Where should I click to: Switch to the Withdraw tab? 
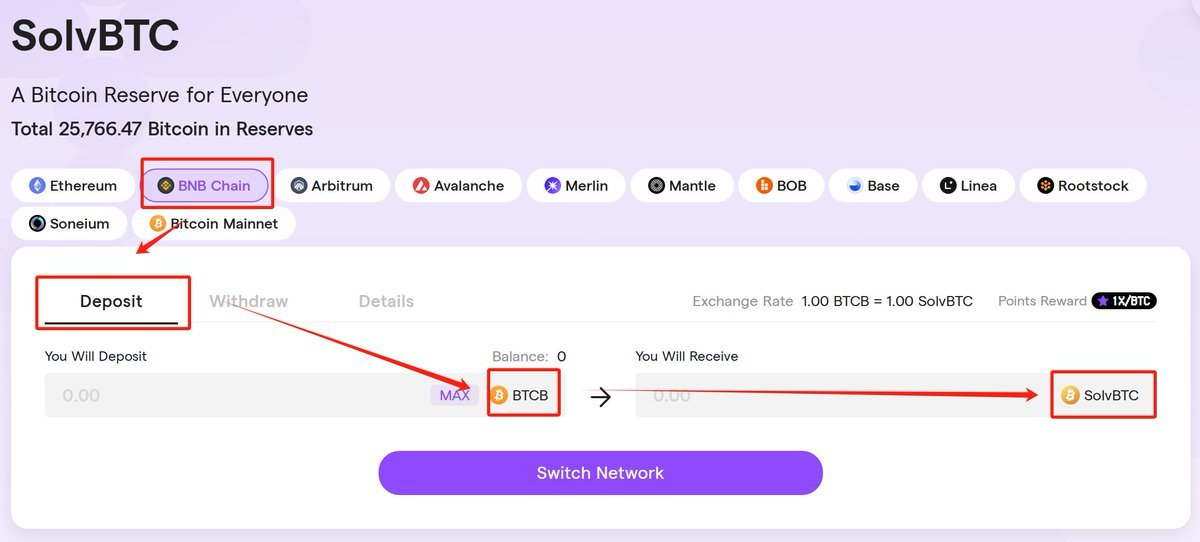click(248, 301)
